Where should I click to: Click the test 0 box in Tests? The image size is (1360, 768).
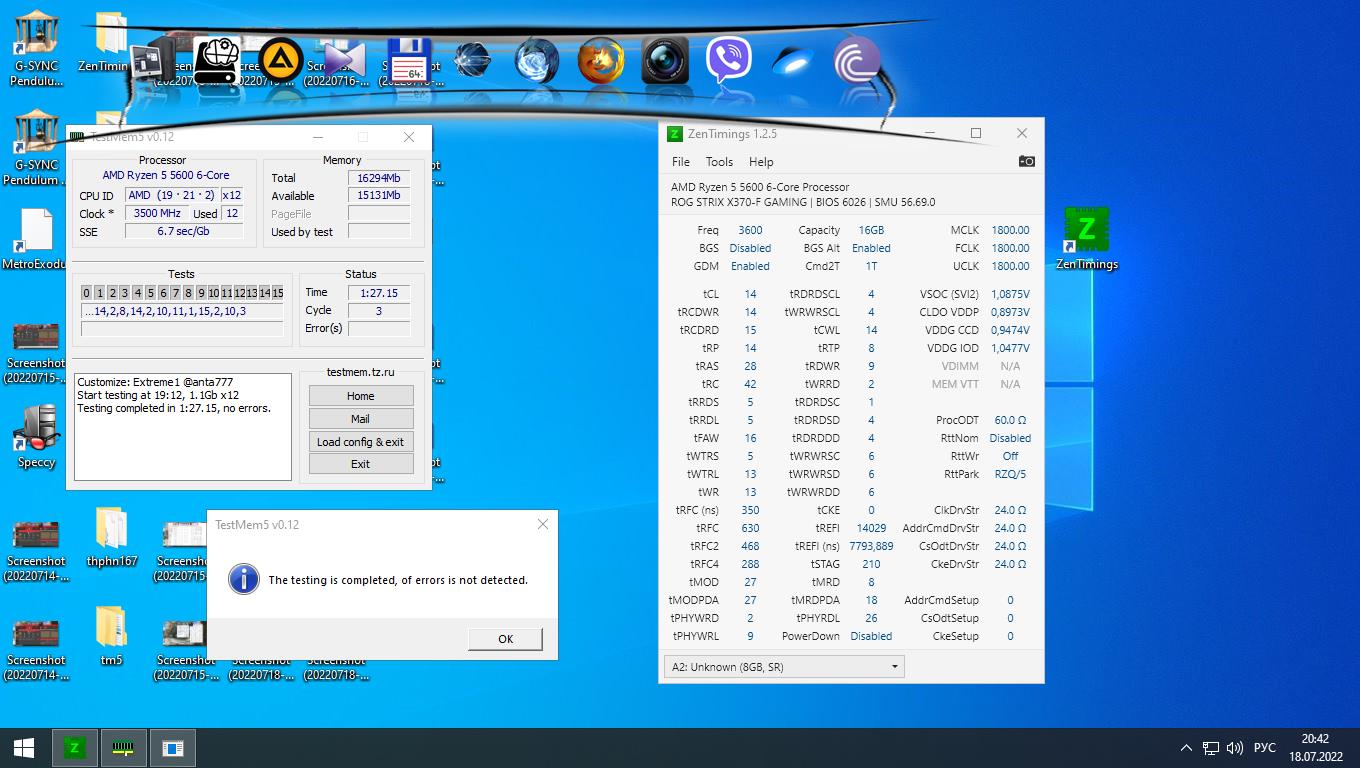(x=87, y=293)
